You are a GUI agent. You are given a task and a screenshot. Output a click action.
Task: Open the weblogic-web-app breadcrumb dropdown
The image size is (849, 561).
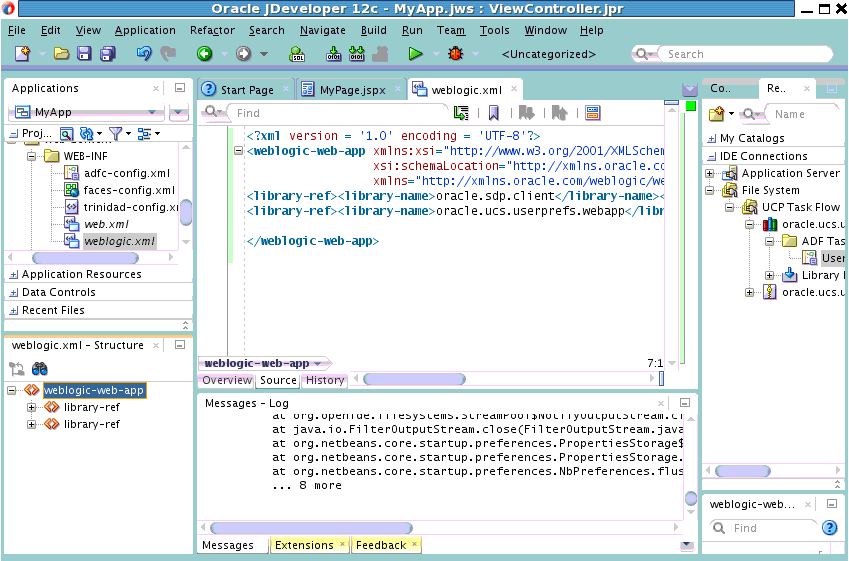(318, 363)
